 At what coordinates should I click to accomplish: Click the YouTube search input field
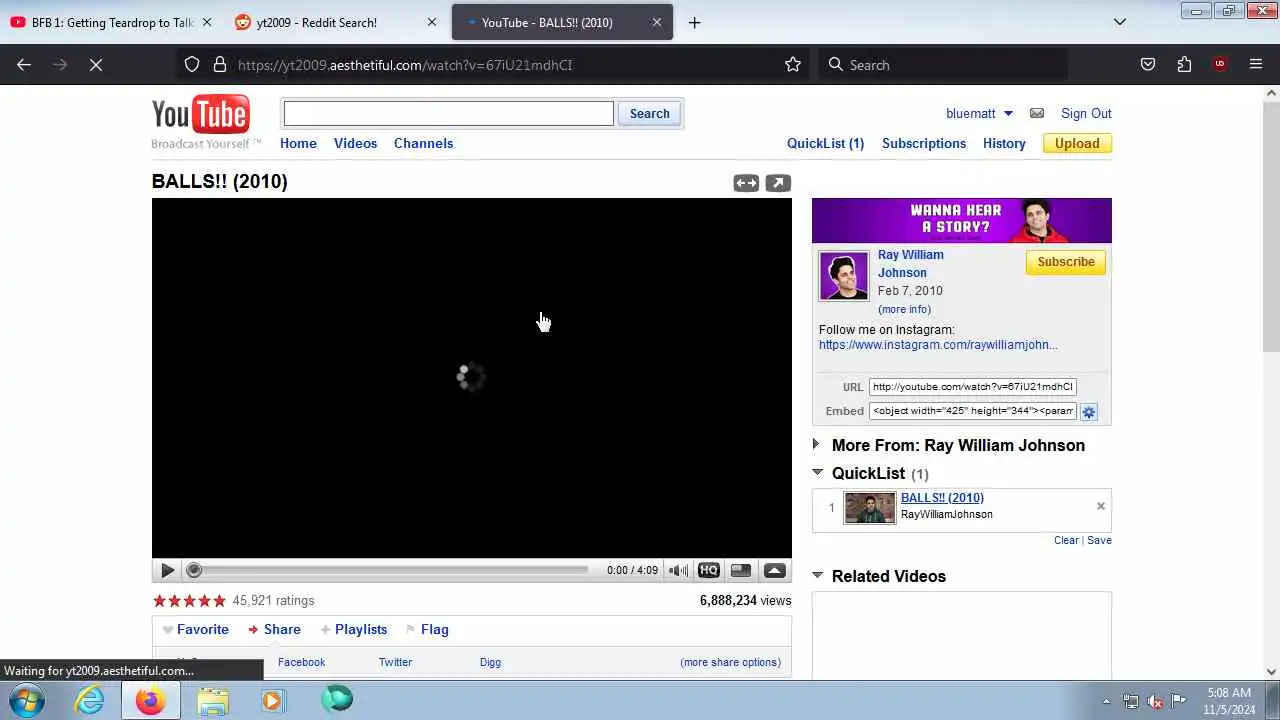tap(448, 113)
